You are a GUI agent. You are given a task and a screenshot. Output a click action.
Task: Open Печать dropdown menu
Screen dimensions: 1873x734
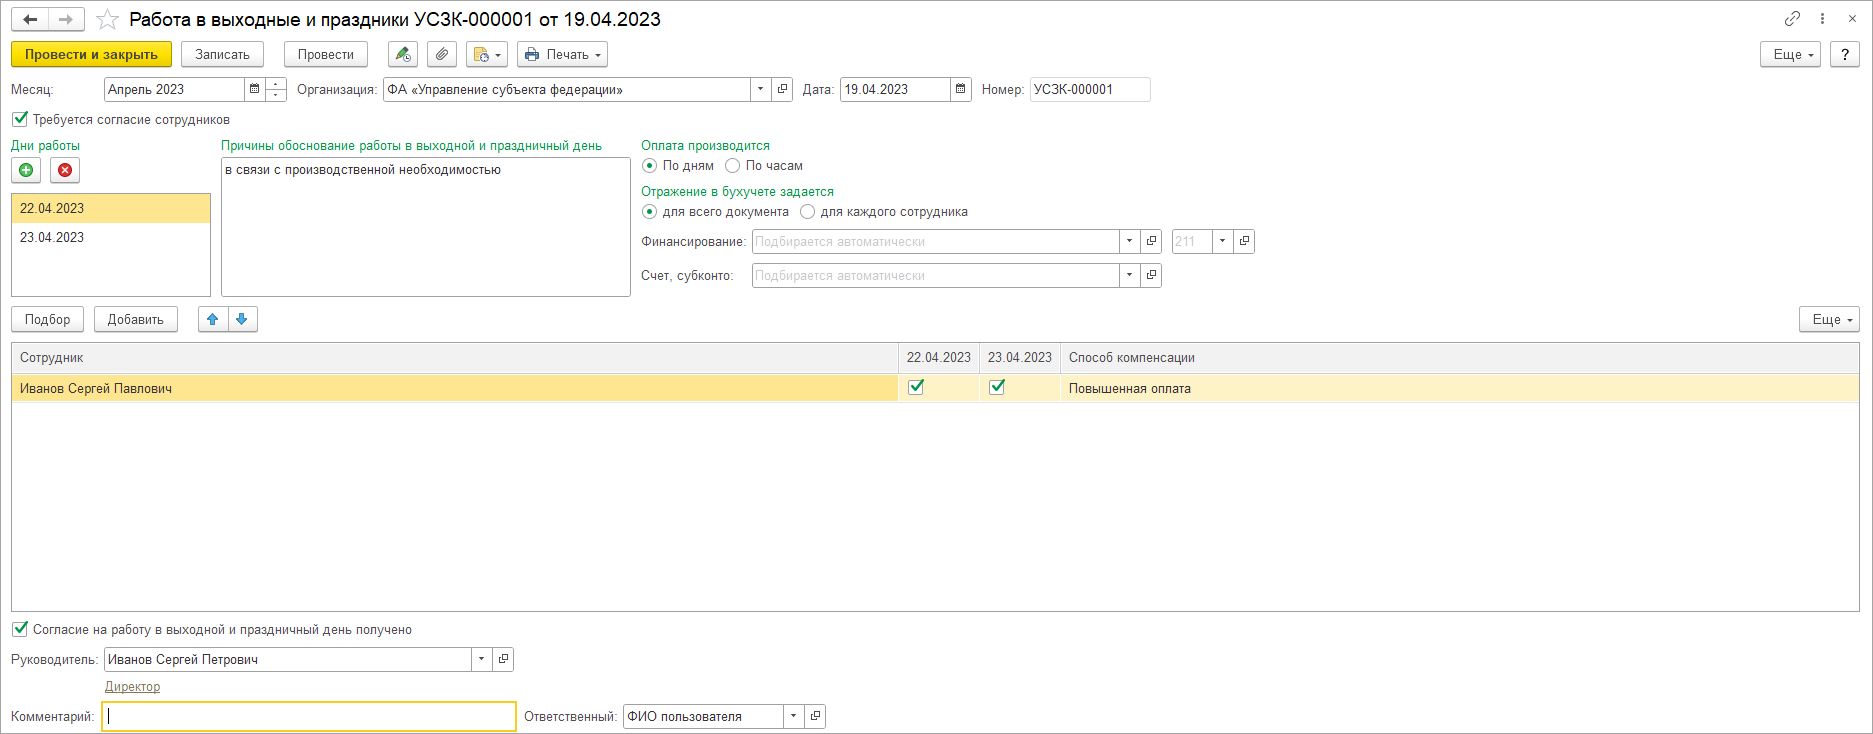562,54
